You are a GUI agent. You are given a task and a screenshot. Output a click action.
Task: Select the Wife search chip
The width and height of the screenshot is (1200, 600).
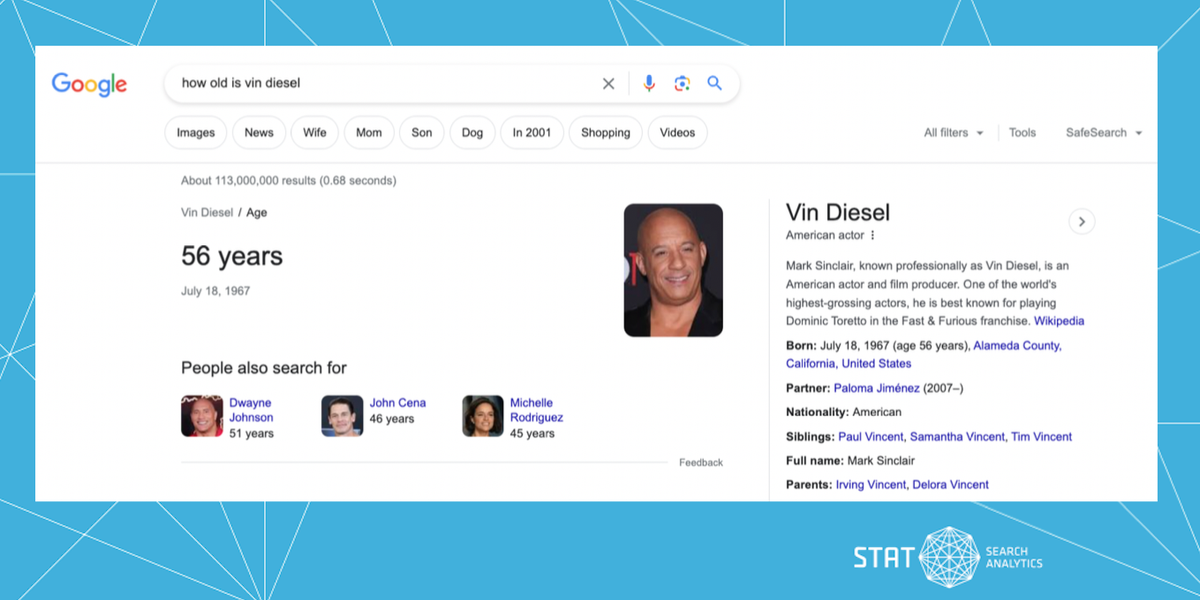pyautogui.click(x=314, y=132)
